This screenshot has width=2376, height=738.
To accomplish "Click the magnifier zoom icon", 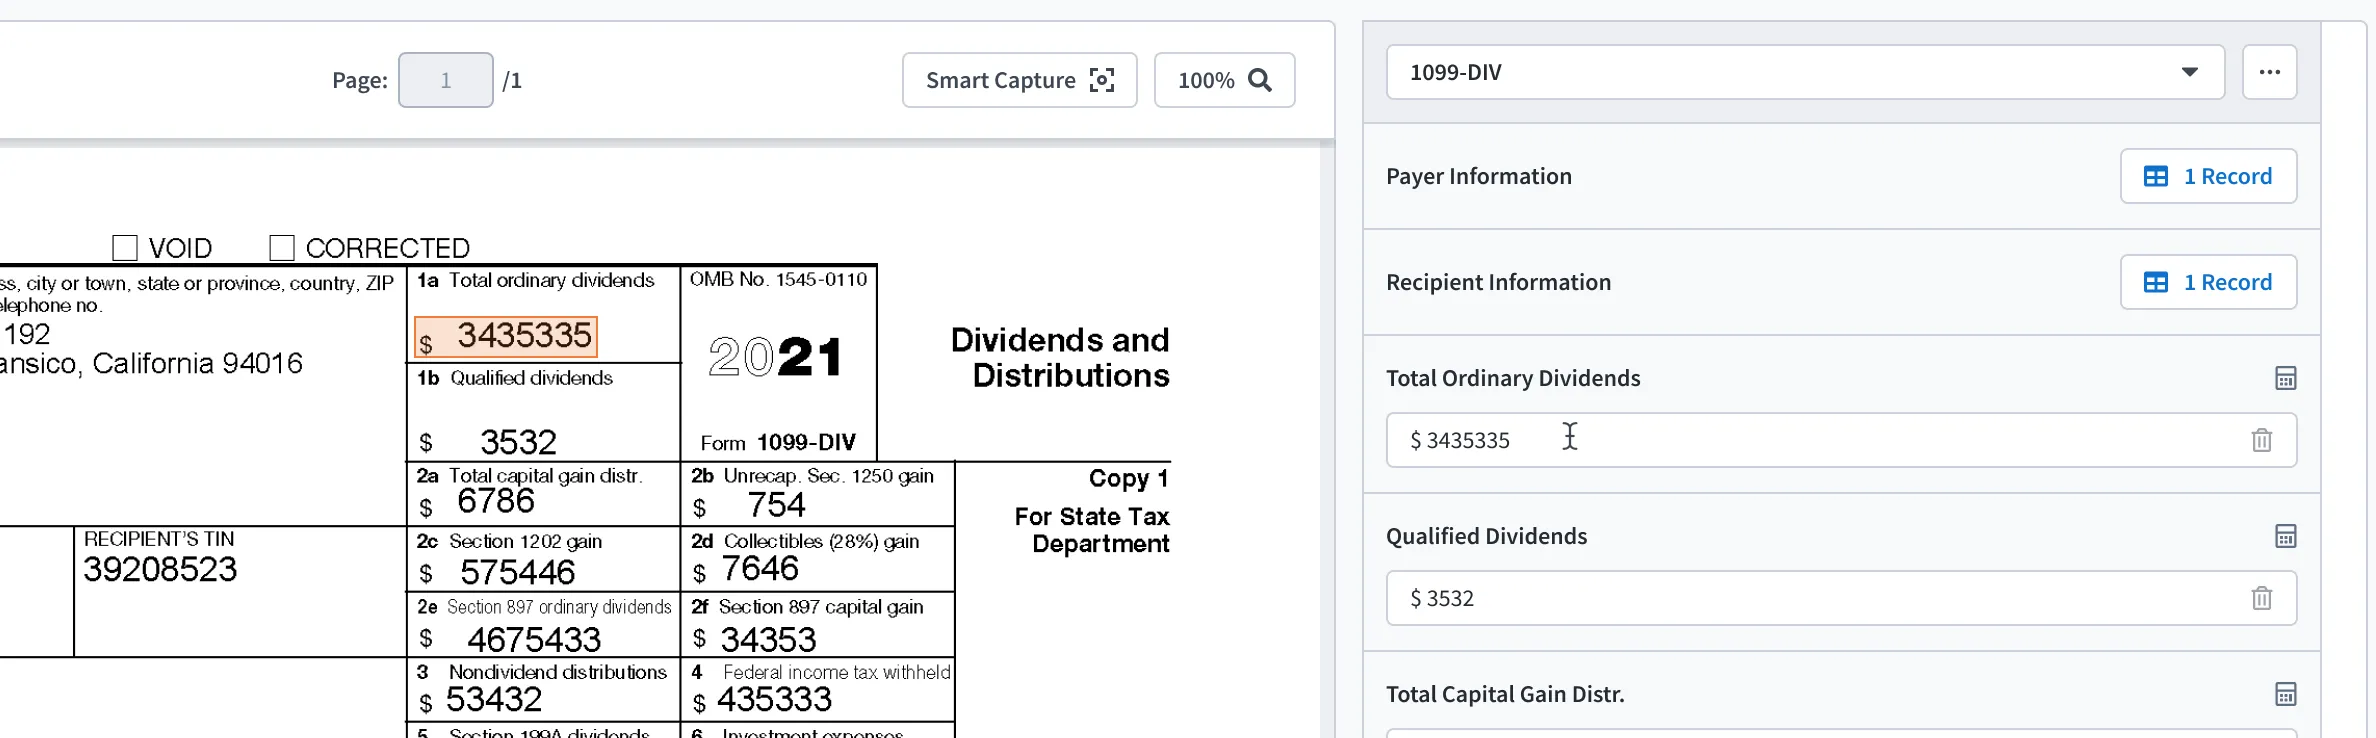I will coord(1260,80).
